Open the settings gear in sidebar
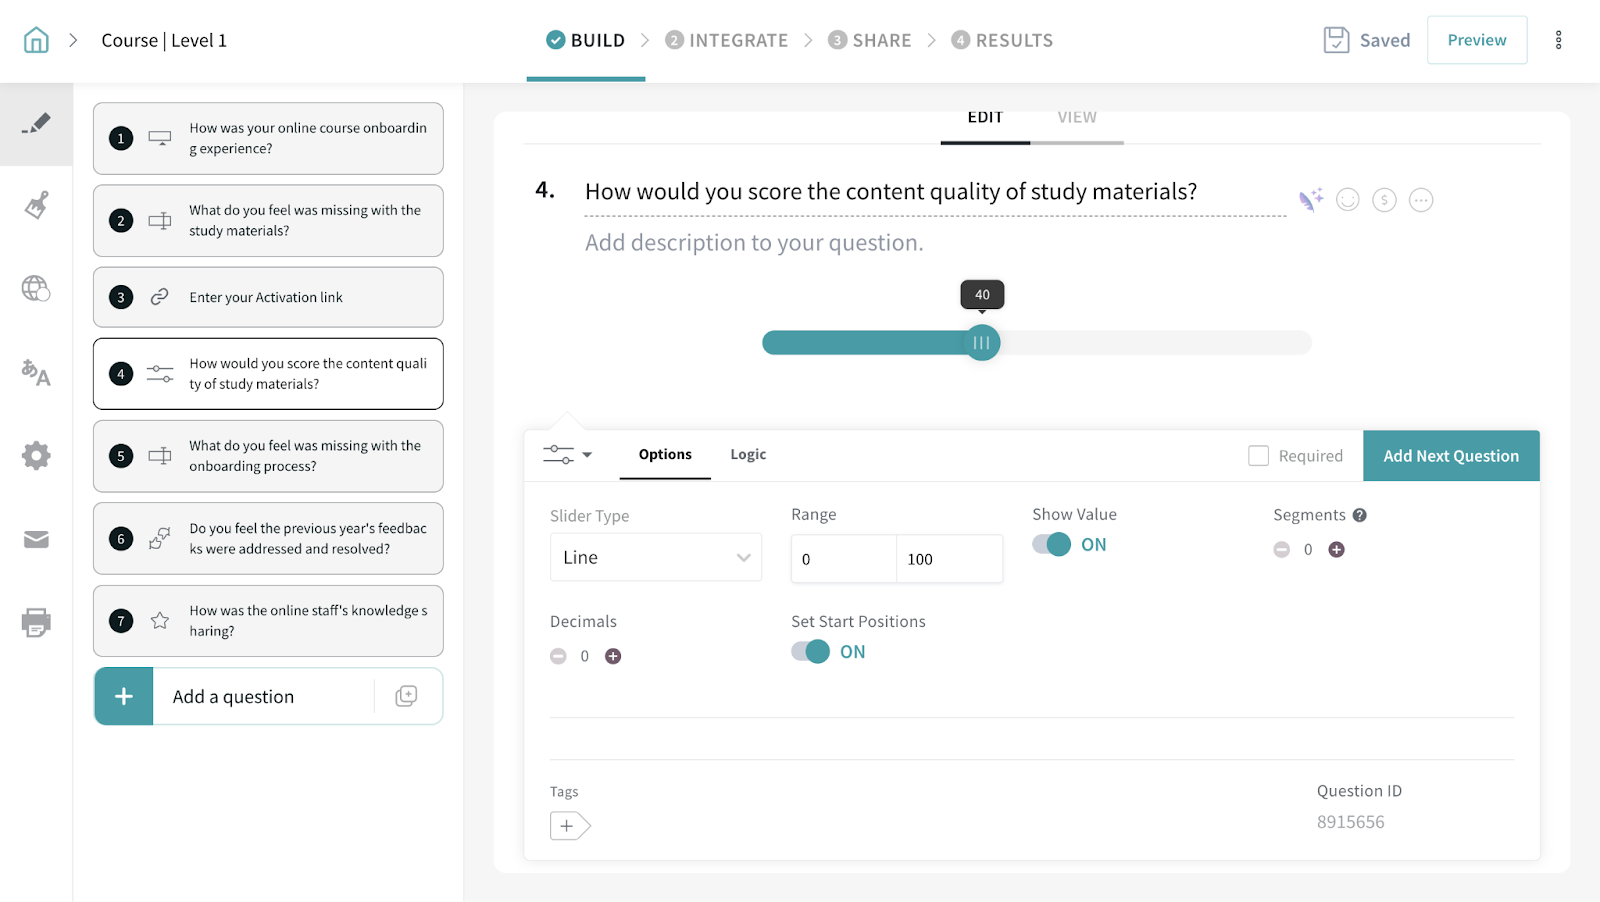This screenshot has height=902, width=1600. pos(36,456)
